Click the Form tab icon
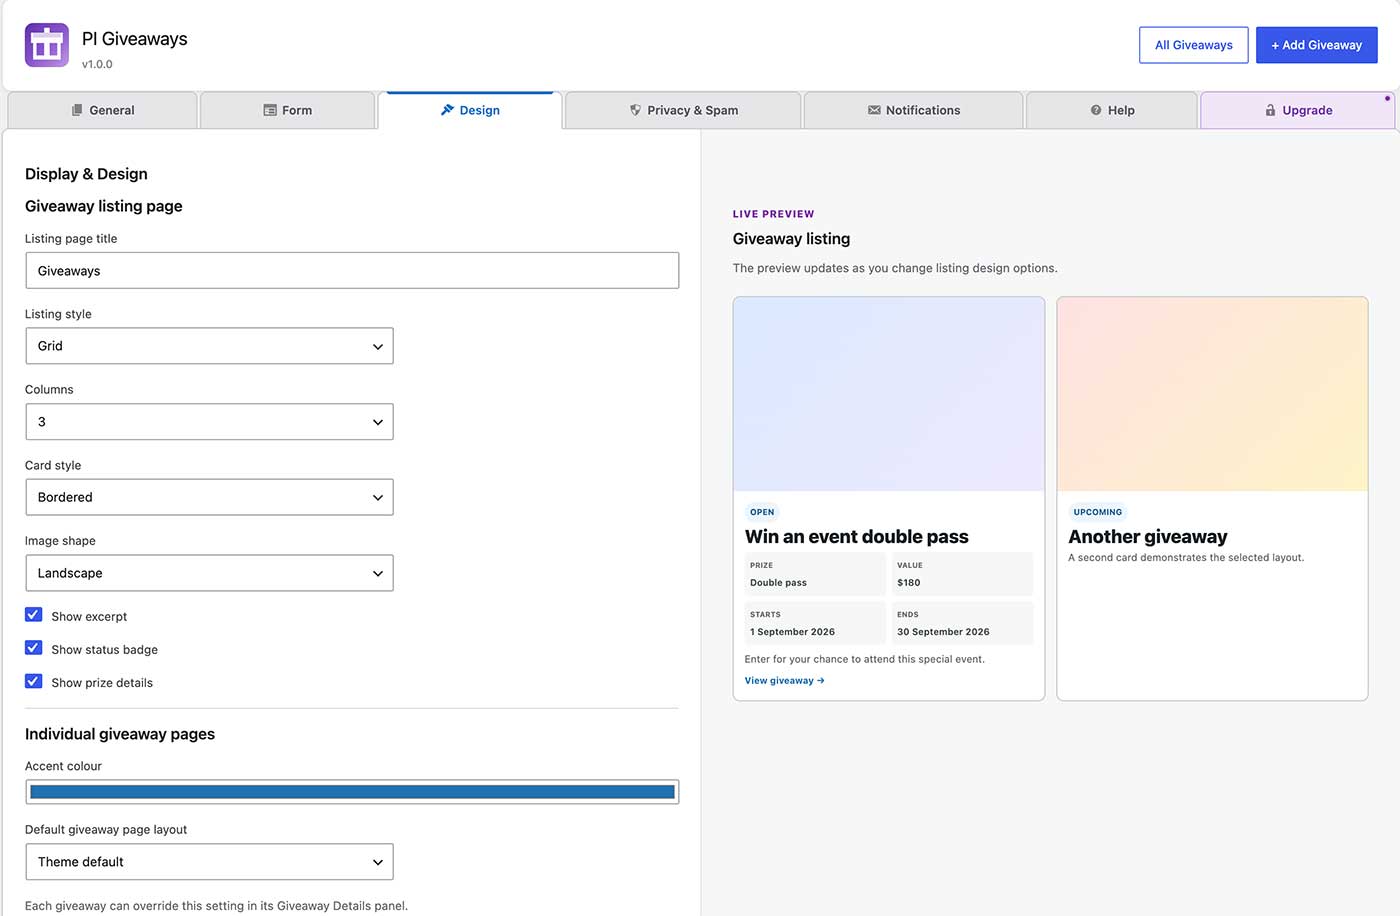This screenshot has width=1400, height=916. point(270,110)
